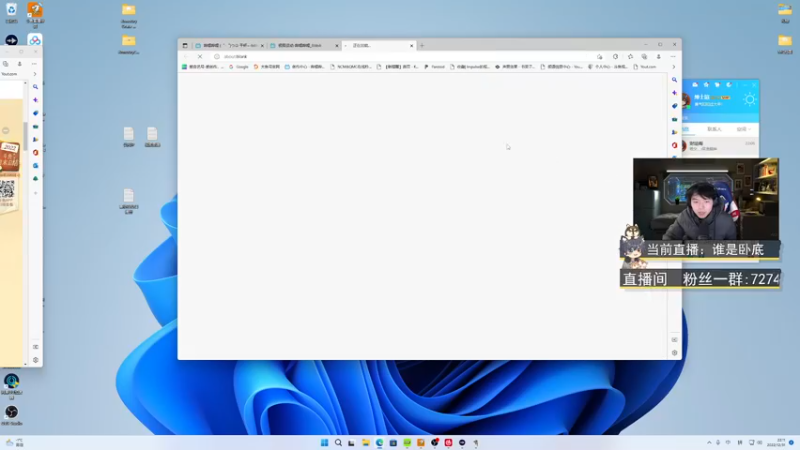Open lower single text document on desktop
Image resolution: width=800 pixels, height=450 pixels.
point(129,201)
